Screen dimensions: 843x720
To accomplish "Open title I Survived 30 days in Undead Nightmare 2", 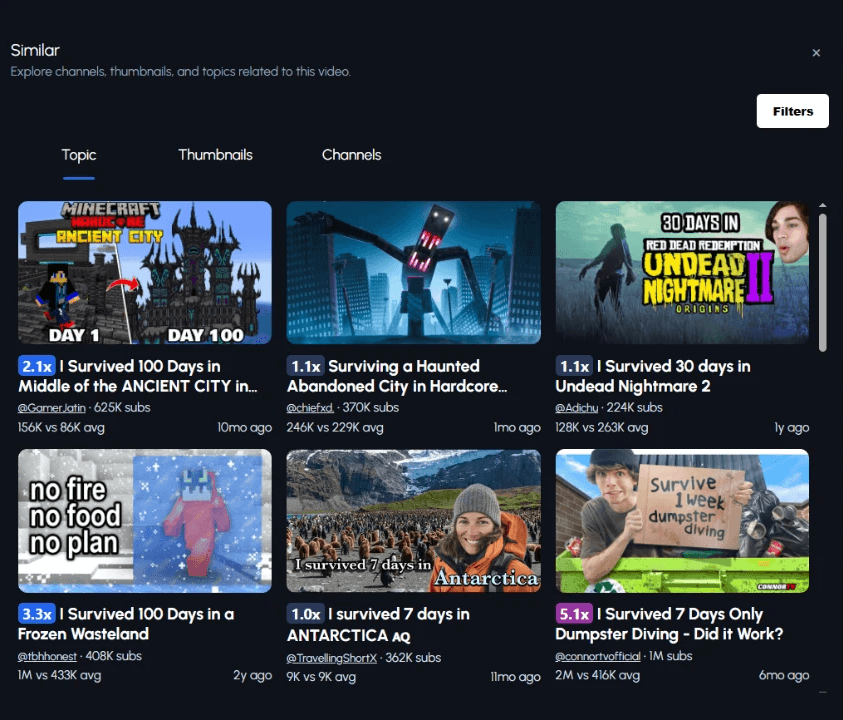I will (653, 376).
